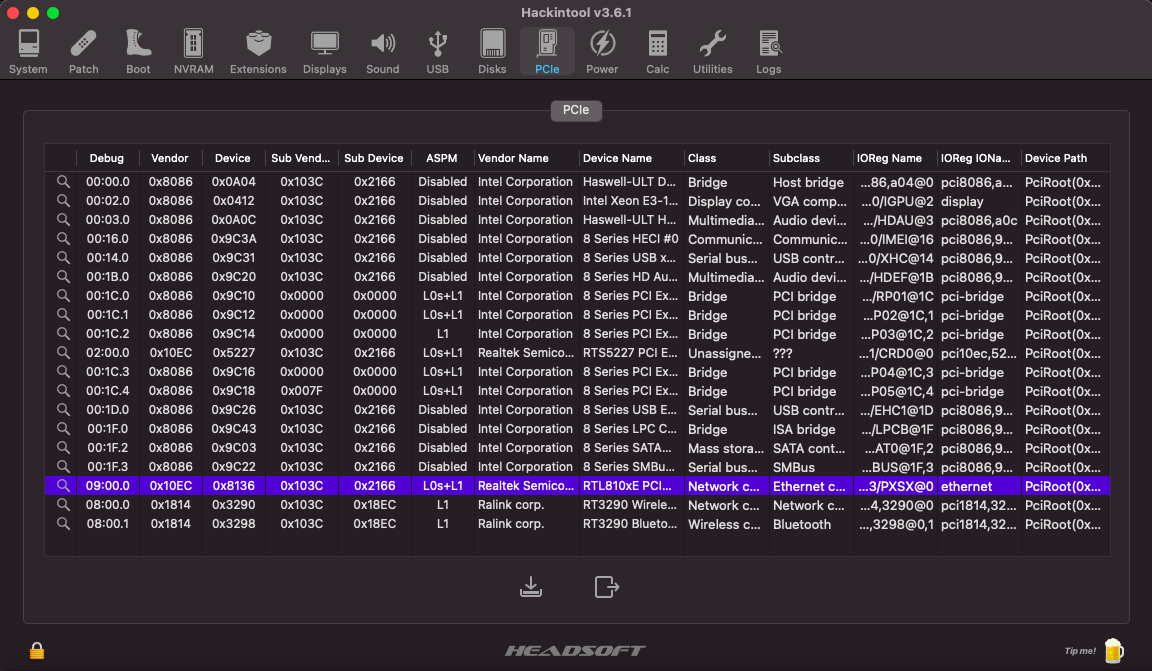Open the Utilities section
Screen dimensions: 1152x671
[x=712, y=52]
